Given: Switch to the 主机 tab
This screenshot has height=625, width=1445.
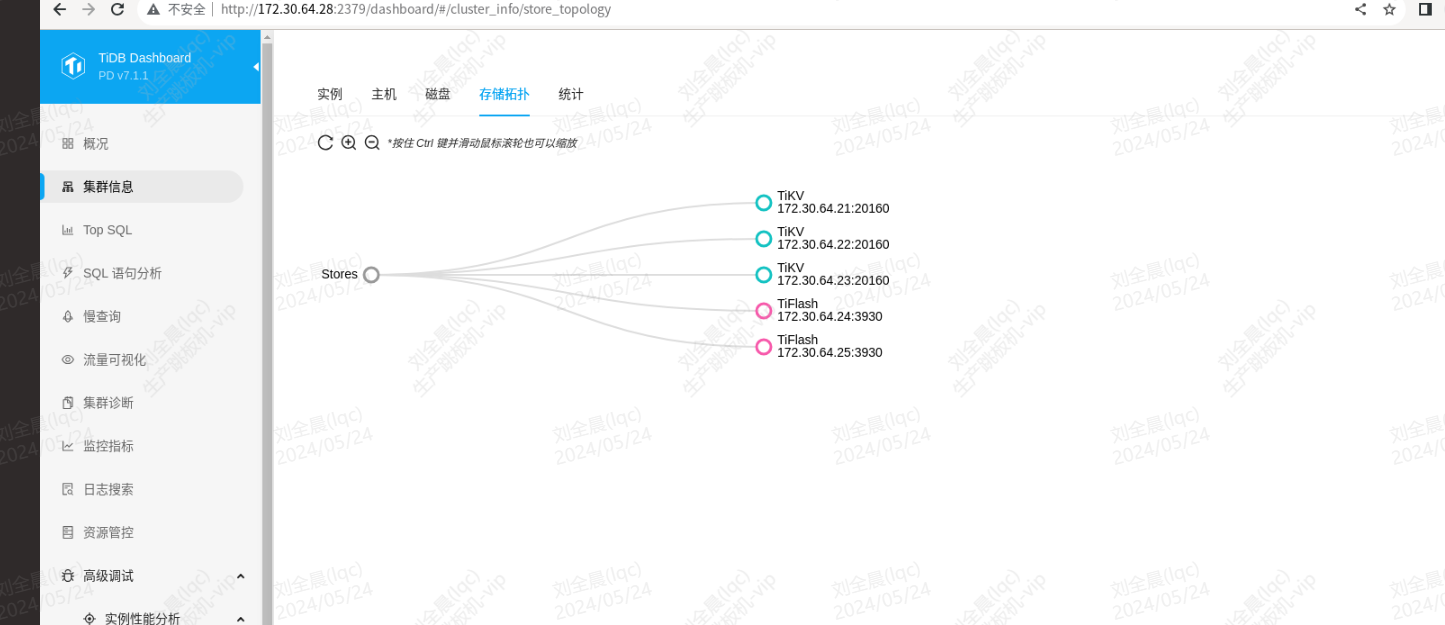Looking at the screenshot, I should [x=384, y=94].
